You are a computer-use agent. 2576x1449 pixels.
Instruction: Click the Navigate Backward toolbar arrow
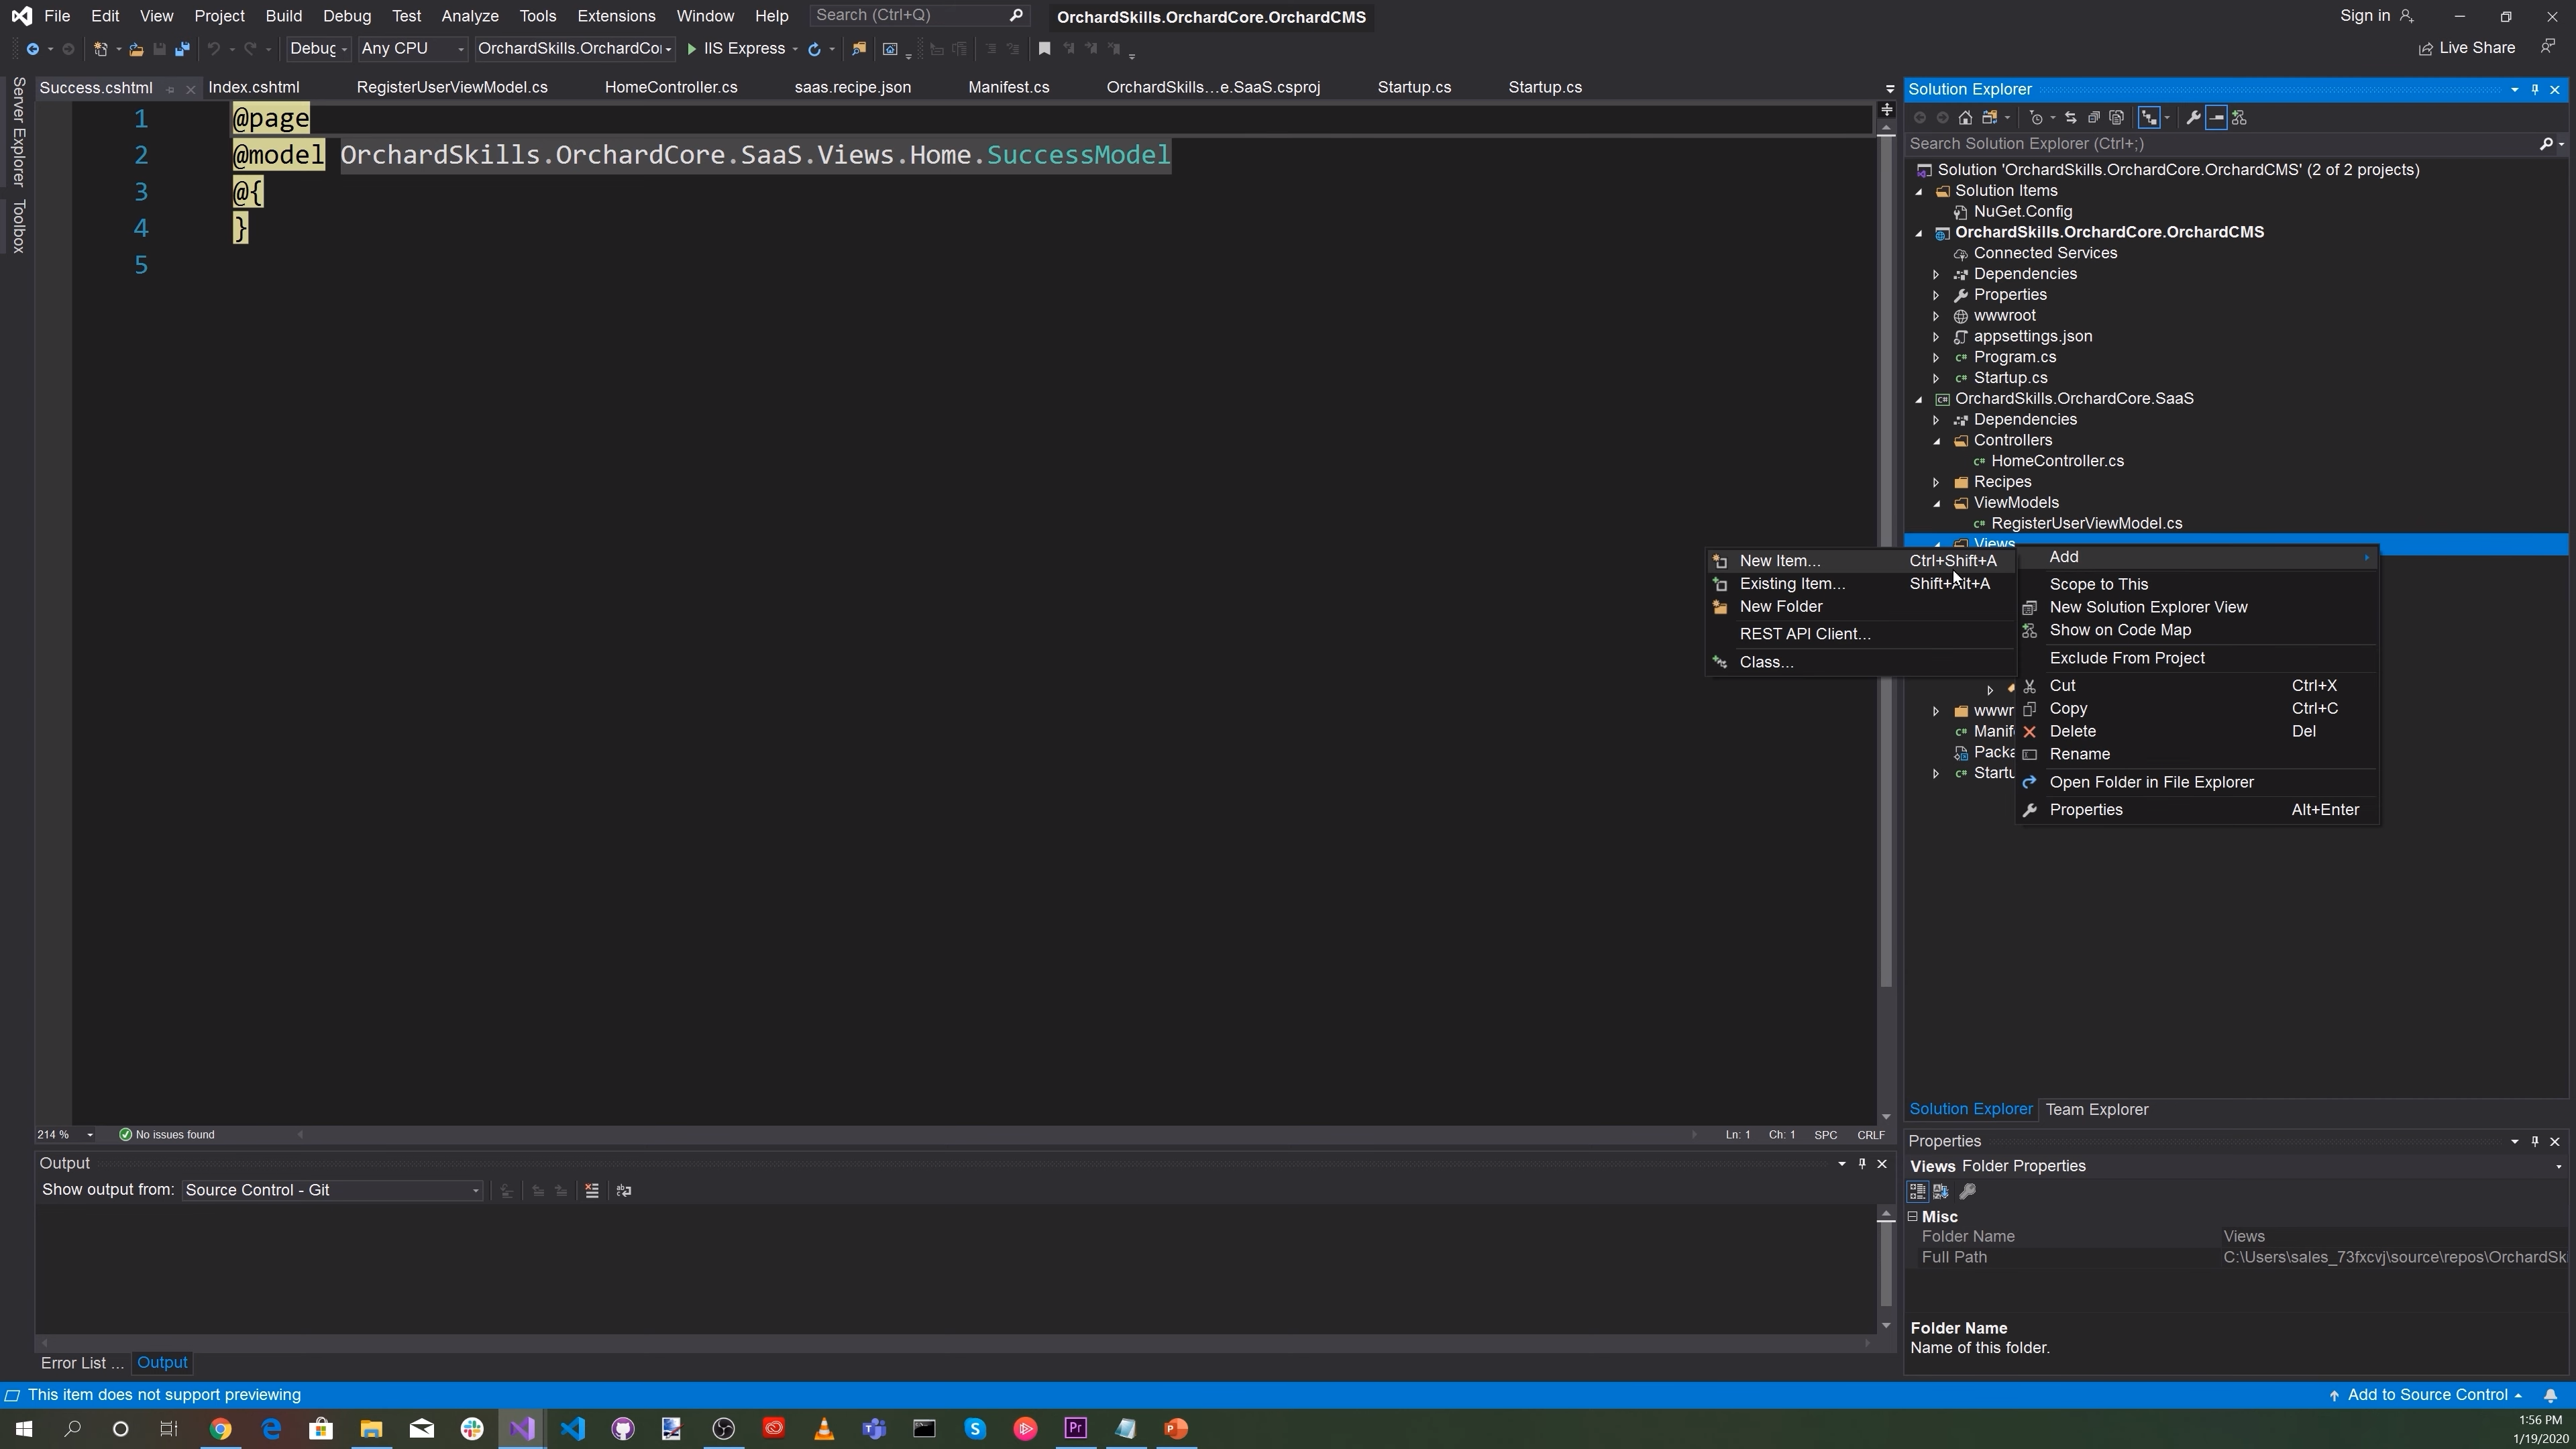(x=32, y=49)
